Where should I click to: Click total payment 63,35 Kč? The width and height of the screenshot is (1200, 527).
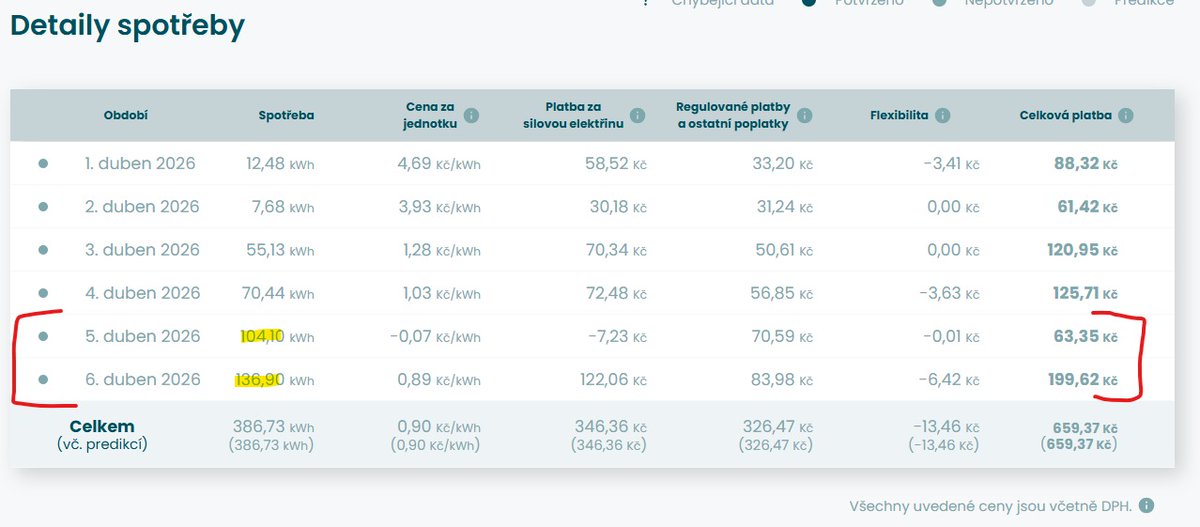[x=1085, y=337]
